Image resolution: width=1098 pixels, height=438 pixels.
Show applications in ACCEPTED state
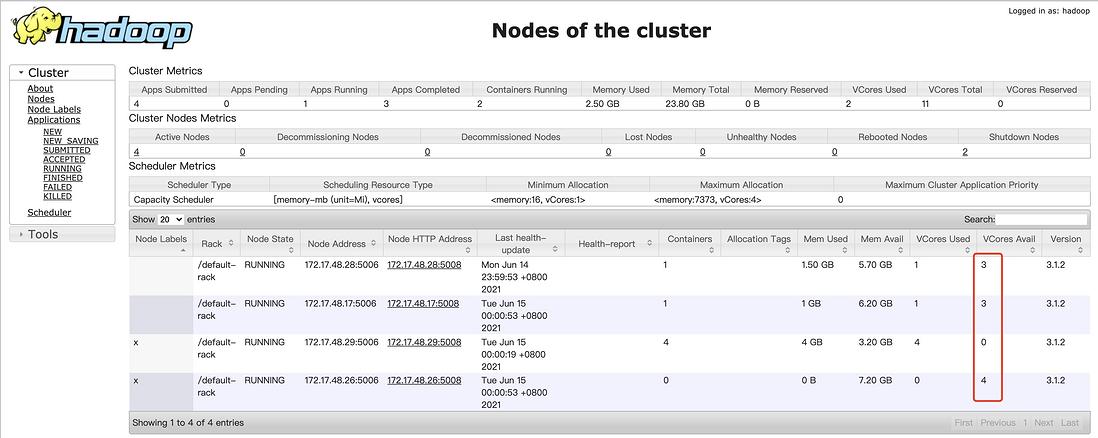64,159
